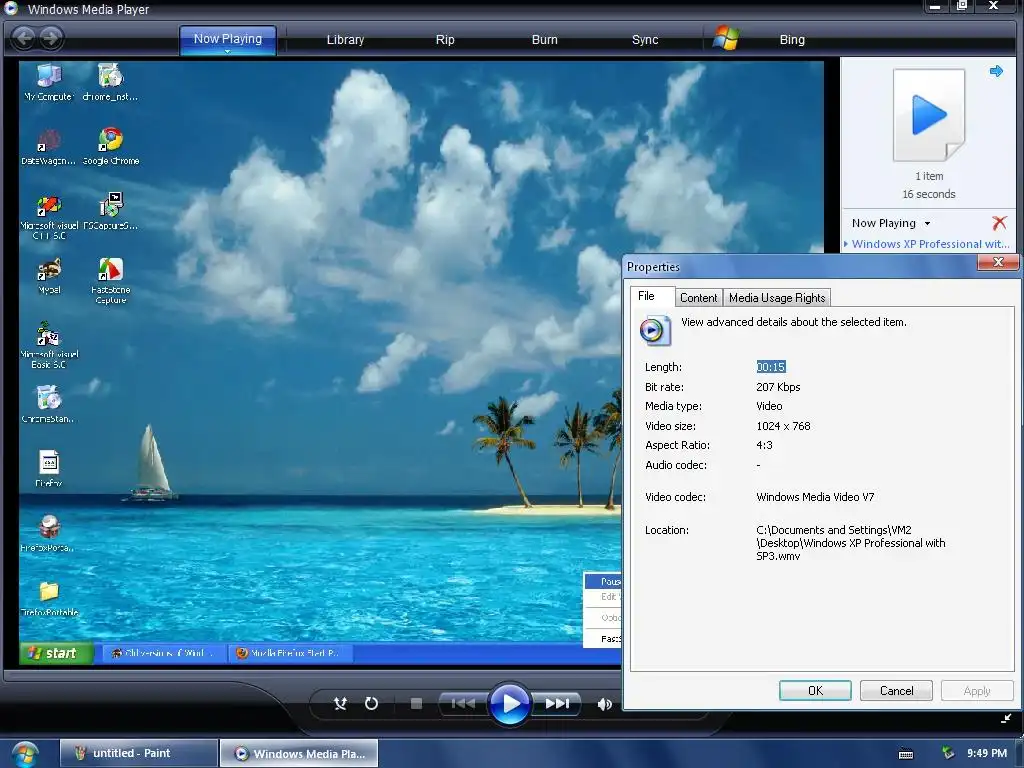Toggle shuffle mode
This screenshot has height=768, width=1024.
(x=340, y=703)
